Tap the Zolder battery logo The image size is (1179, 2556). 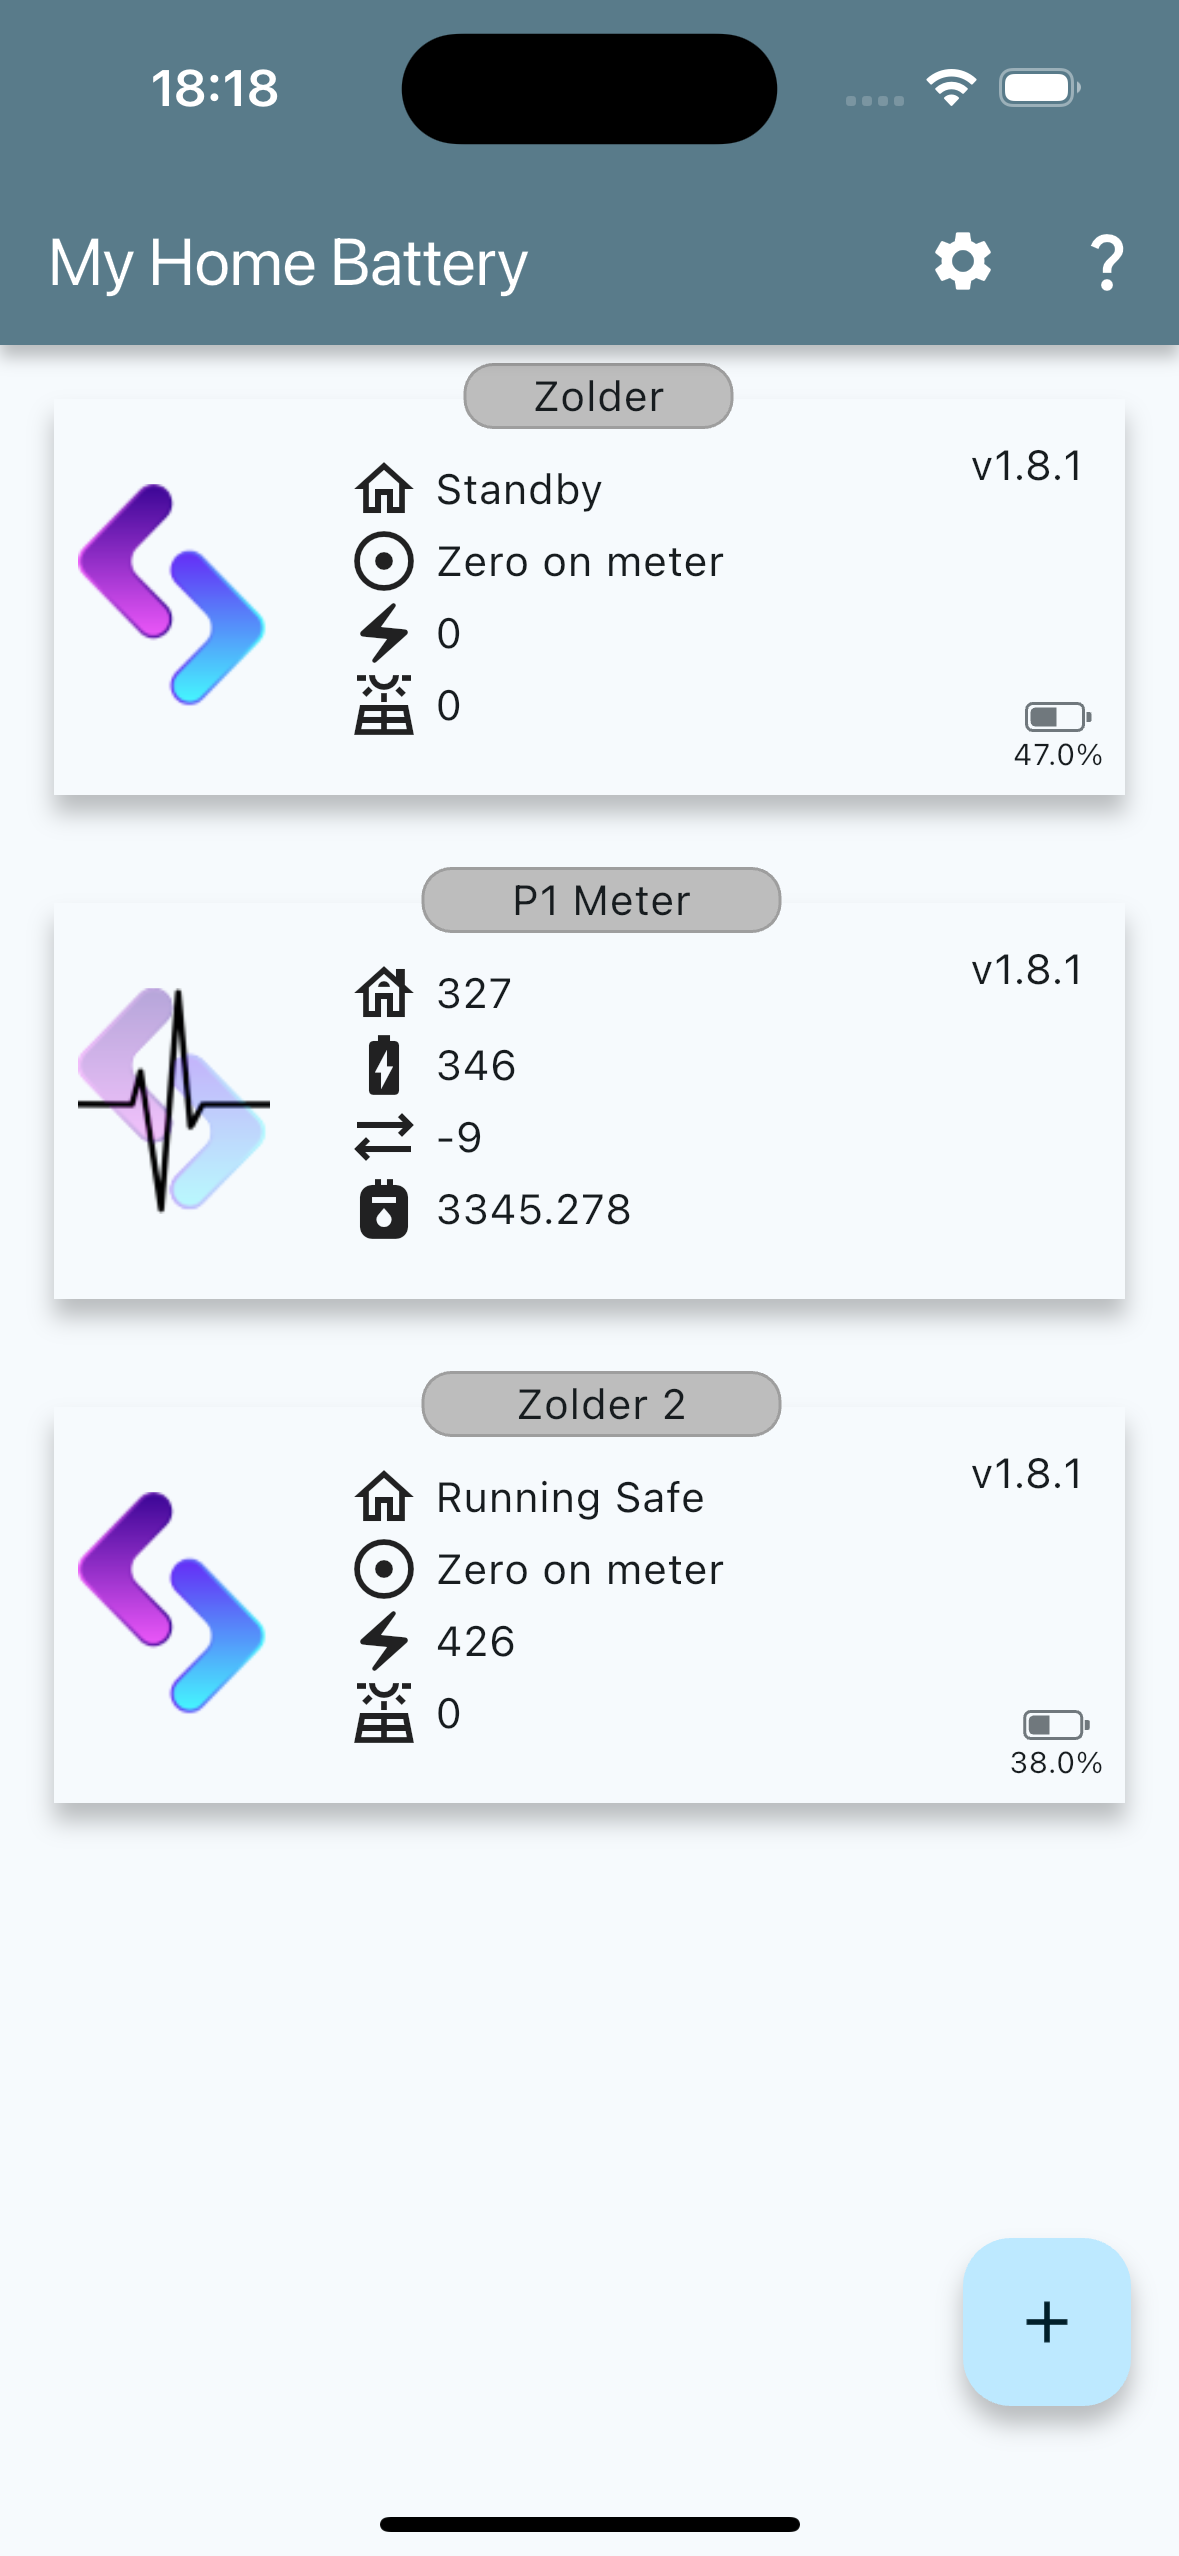pos(172,596)
